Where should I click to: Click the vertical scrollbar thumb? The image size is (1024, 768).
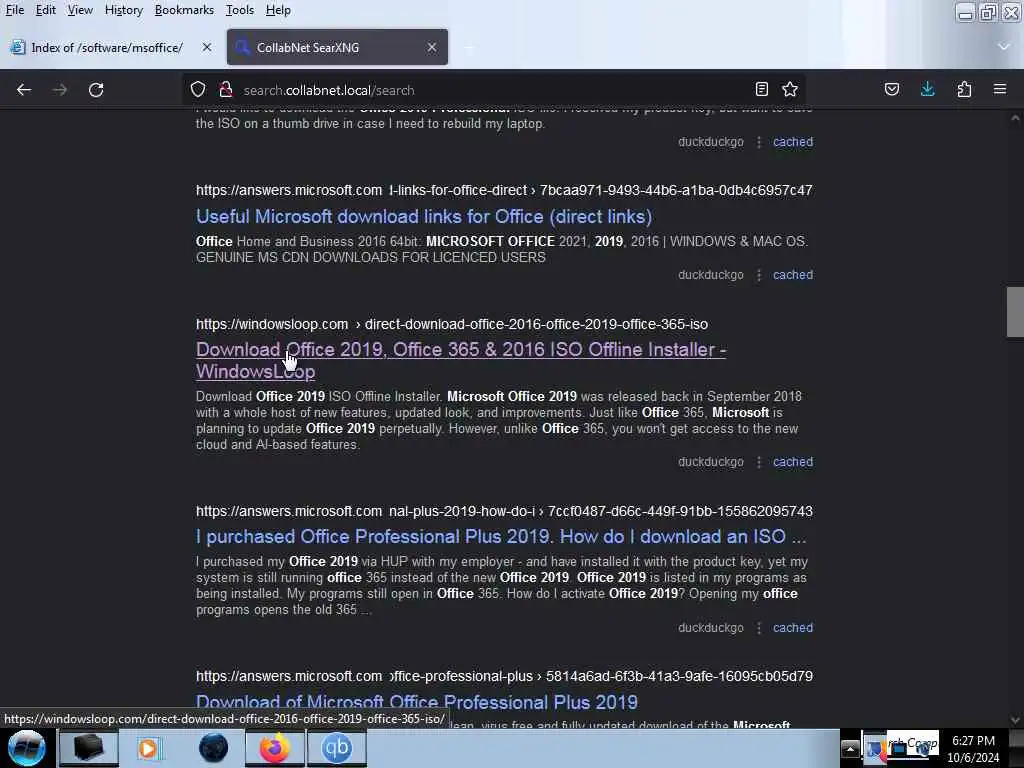point(1015,312)
